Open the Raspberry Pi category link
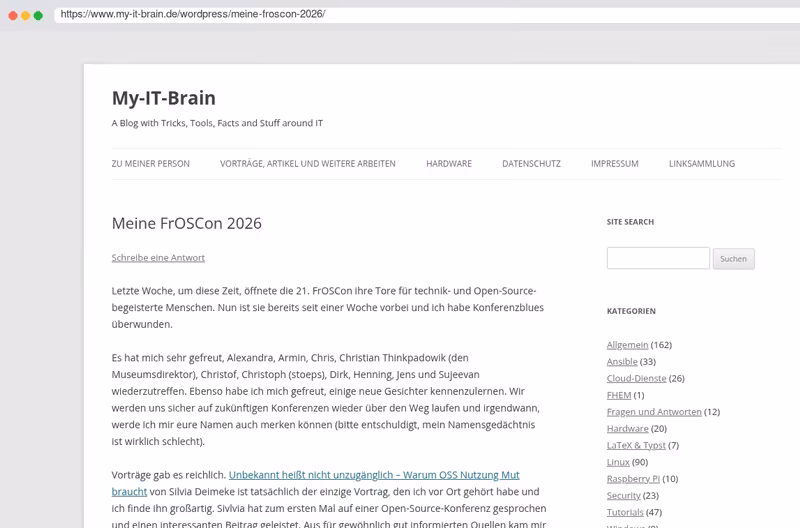The image size is (800, 528). [x=633, y=479]
